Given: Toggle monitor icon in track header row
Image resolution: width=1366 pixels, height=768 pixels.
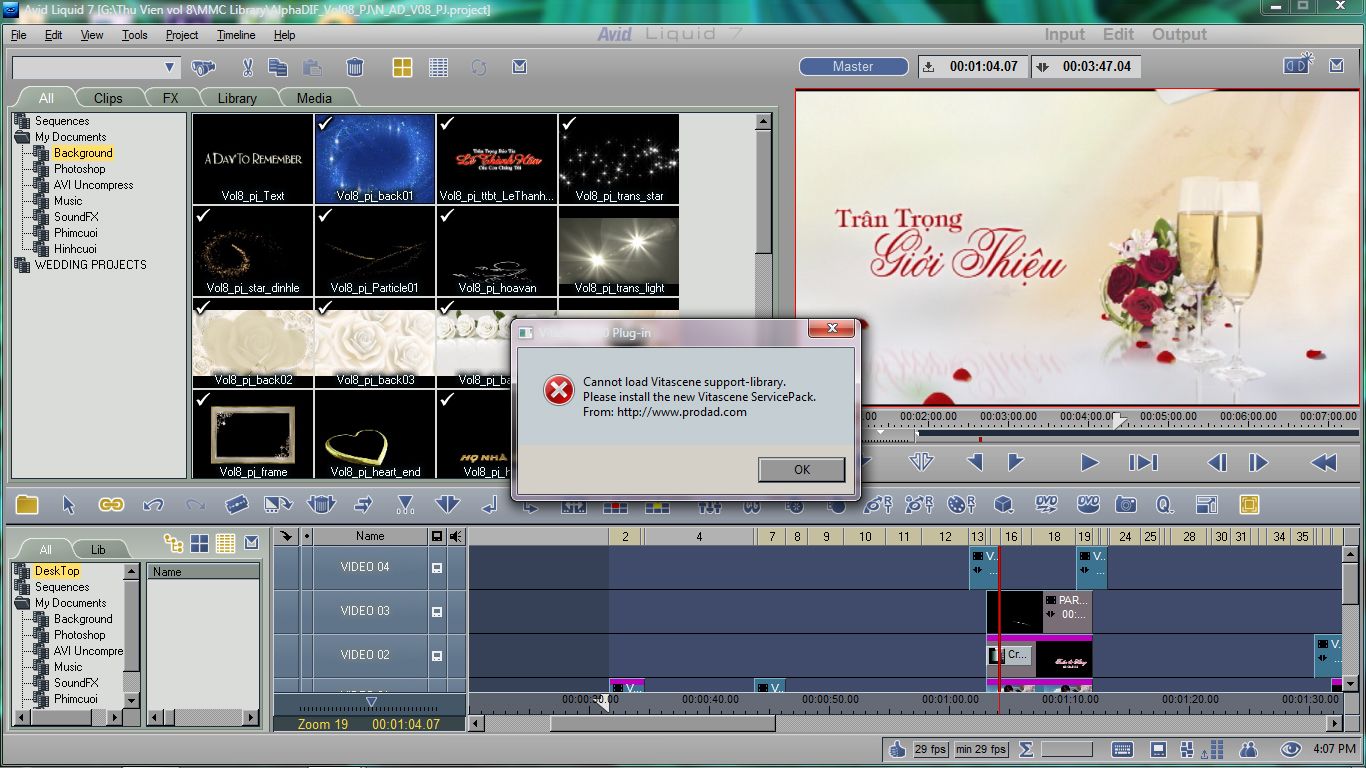Looking at the screenshot, I should click(436, 537).
